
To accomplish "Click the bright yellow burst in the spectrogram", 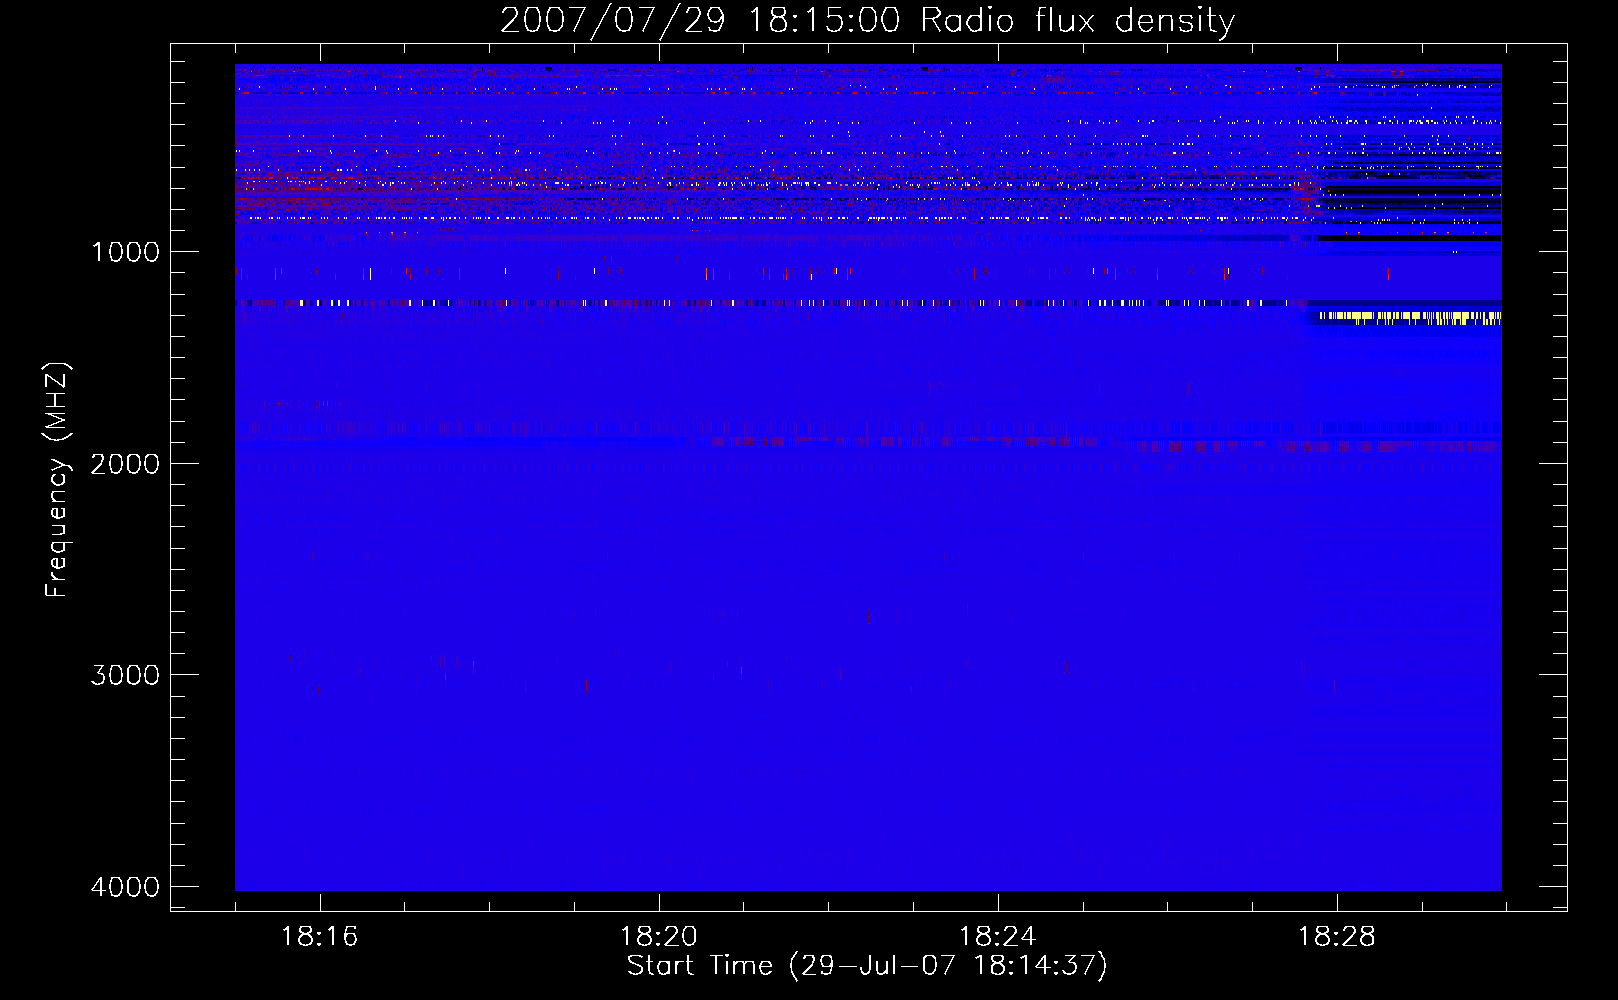I will [x=1410, y=318].
